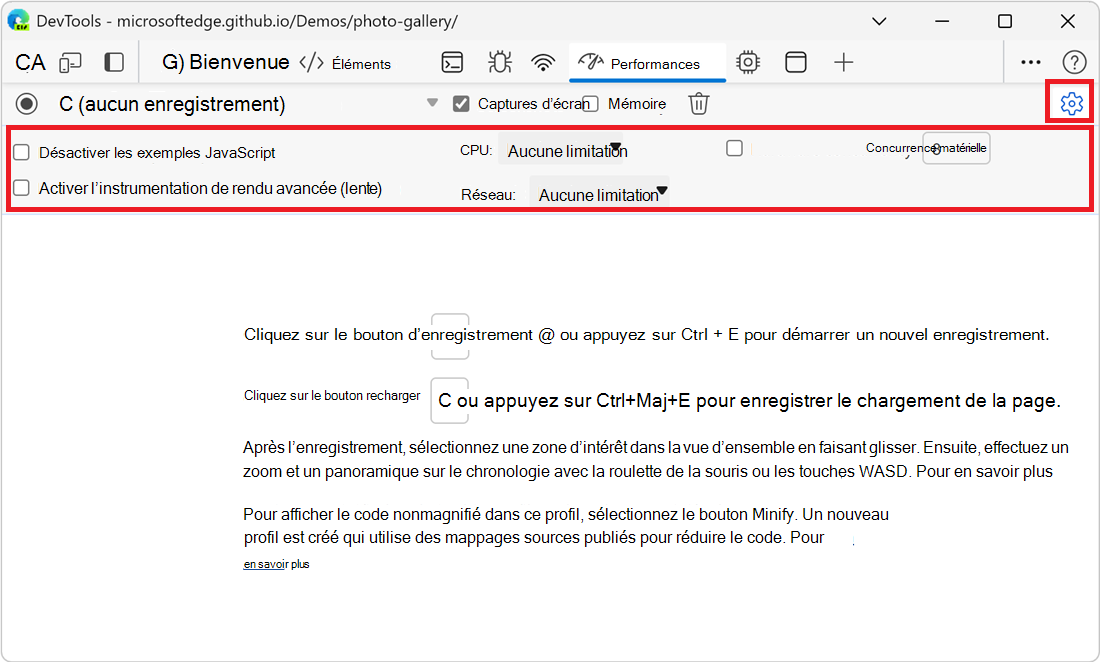
Task: Open the More Tools plus icon
Action: pos(843,61)
